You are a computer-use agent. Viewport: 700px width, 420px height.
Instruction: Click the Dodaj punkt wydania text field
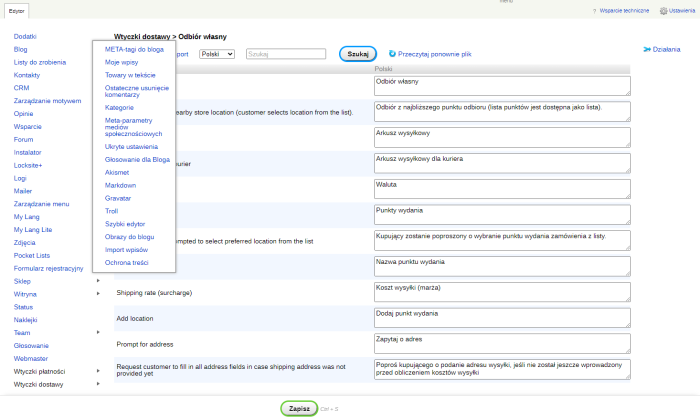point(502,317)
